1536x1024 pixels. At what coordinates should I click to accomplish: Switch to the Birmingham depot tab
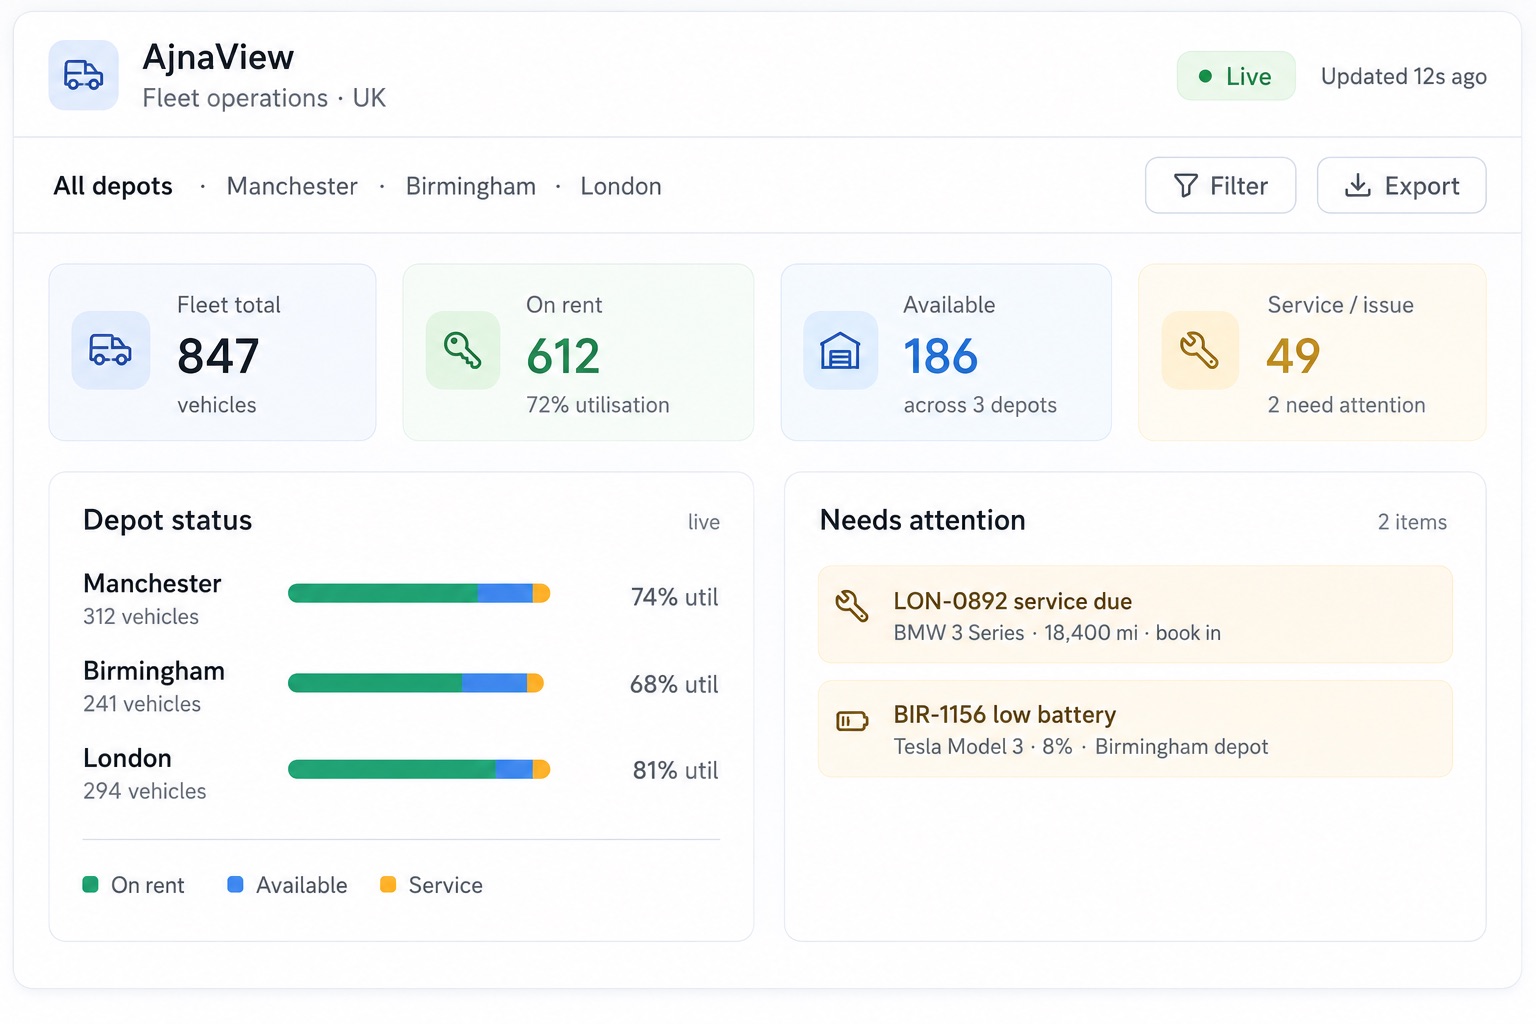click(471, 186)
